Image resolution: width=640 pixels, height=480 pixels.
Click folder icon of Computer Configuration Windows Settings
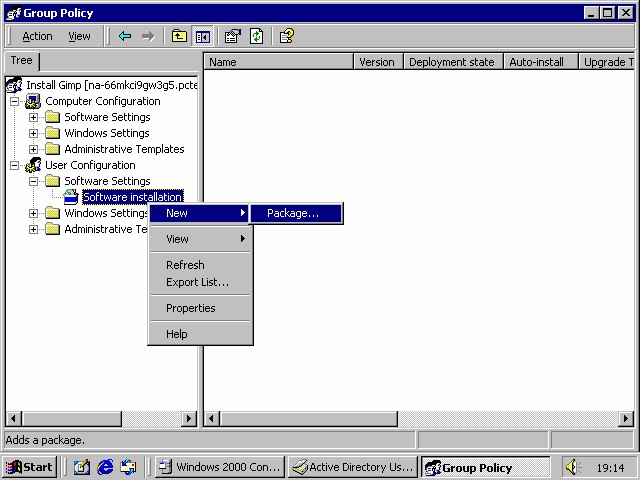(52, 133)
